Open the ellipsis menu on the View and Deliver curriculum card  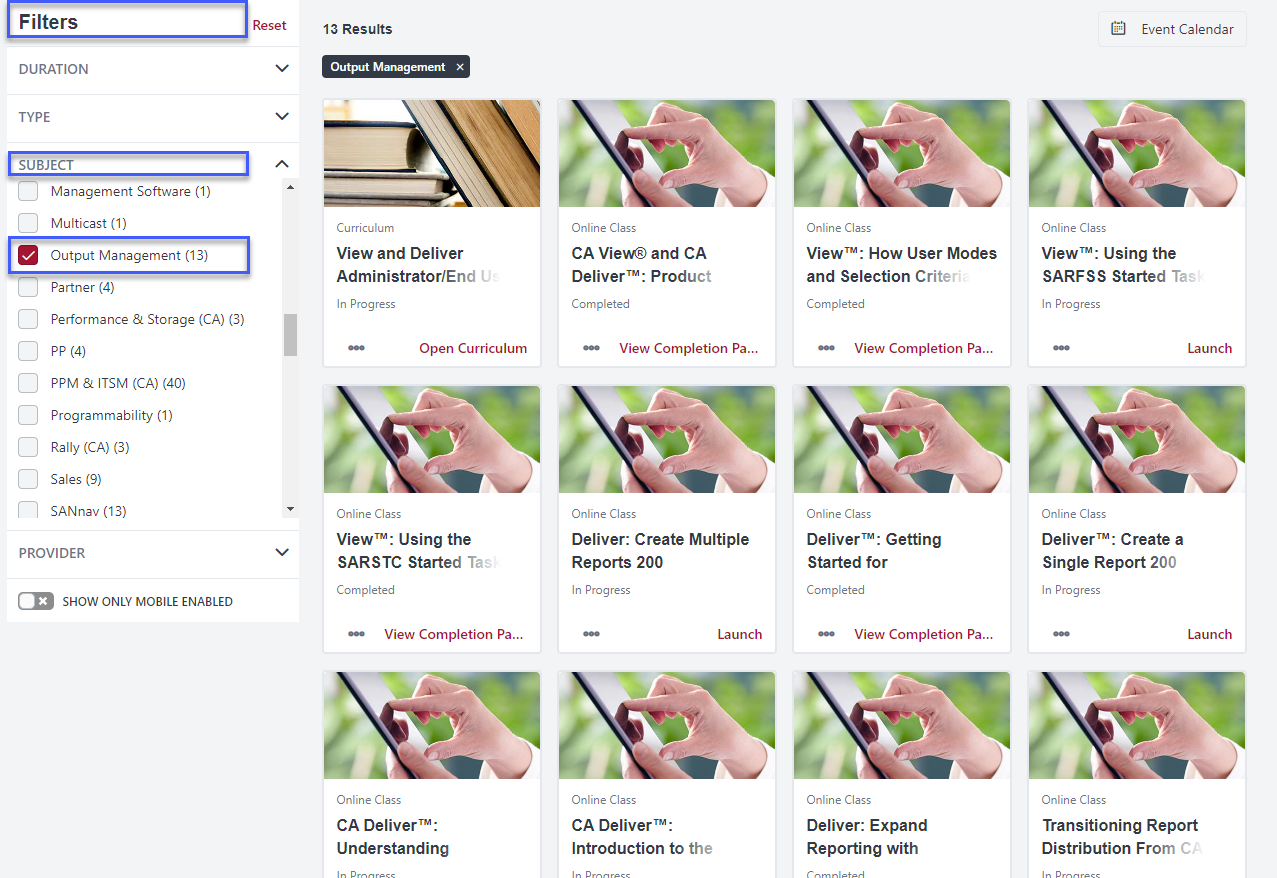(x=356, y=348)
